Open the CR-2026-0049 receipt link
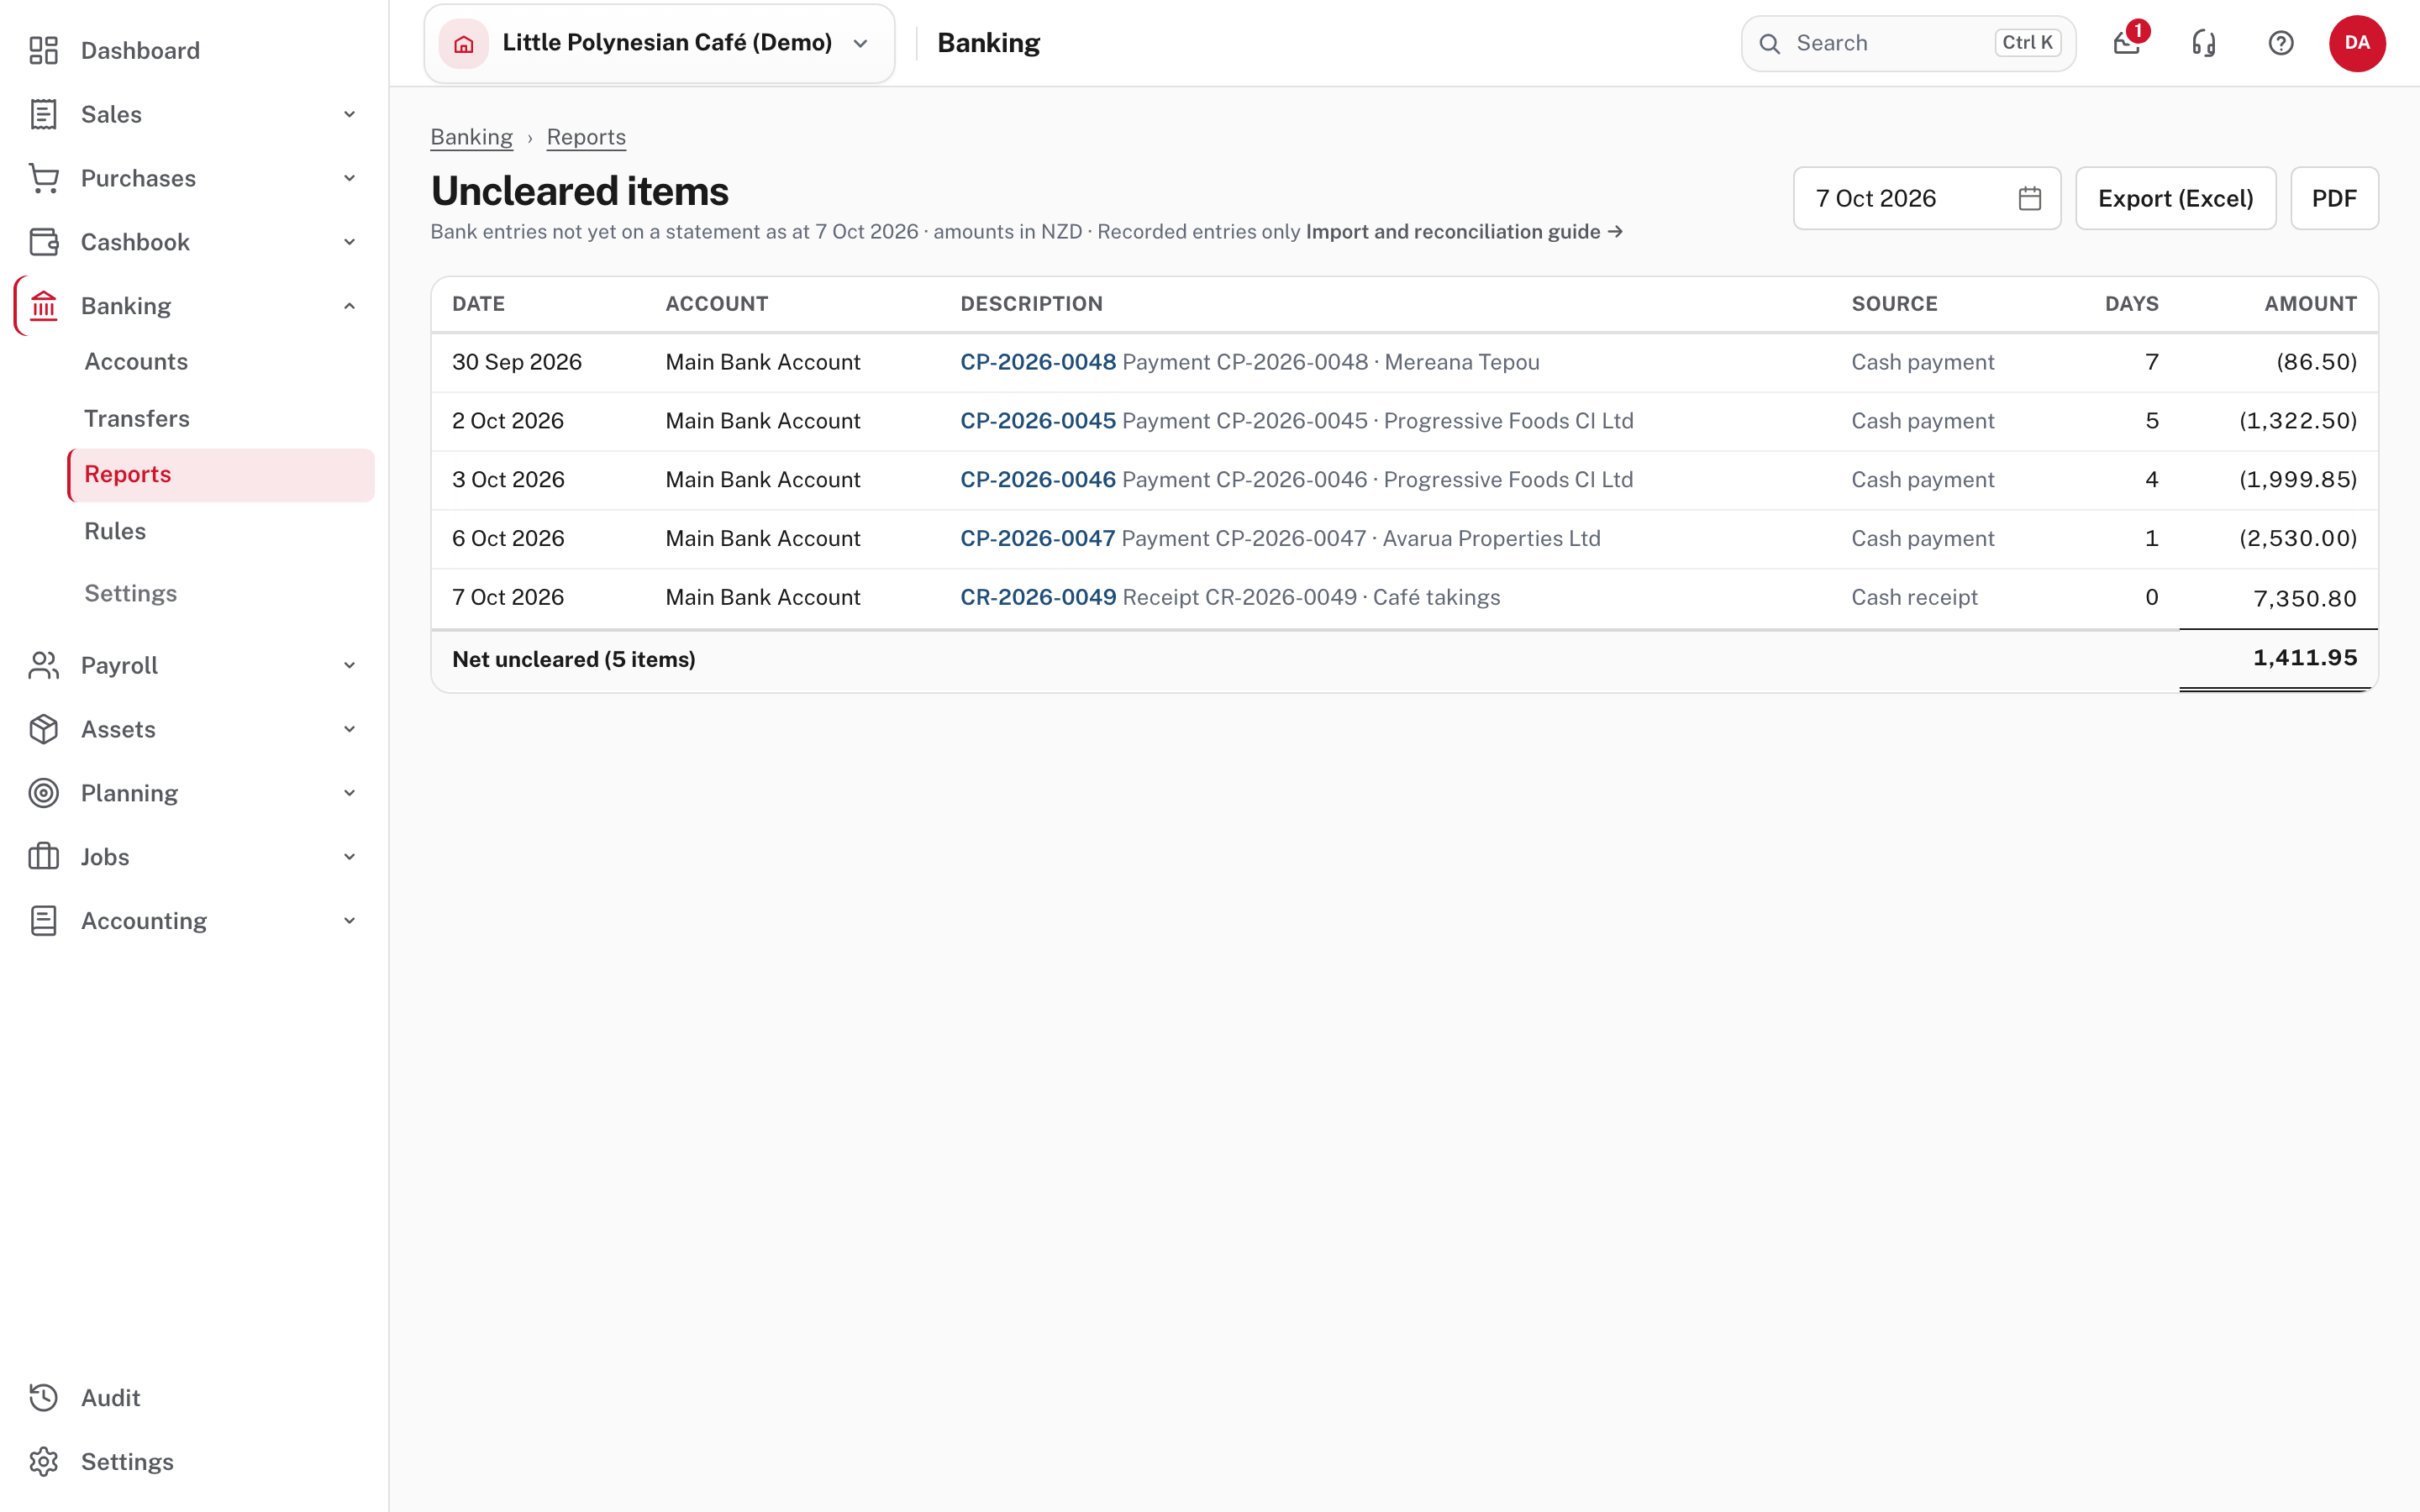The height and width of the screenshot is (1512, 2420). 1038,597
